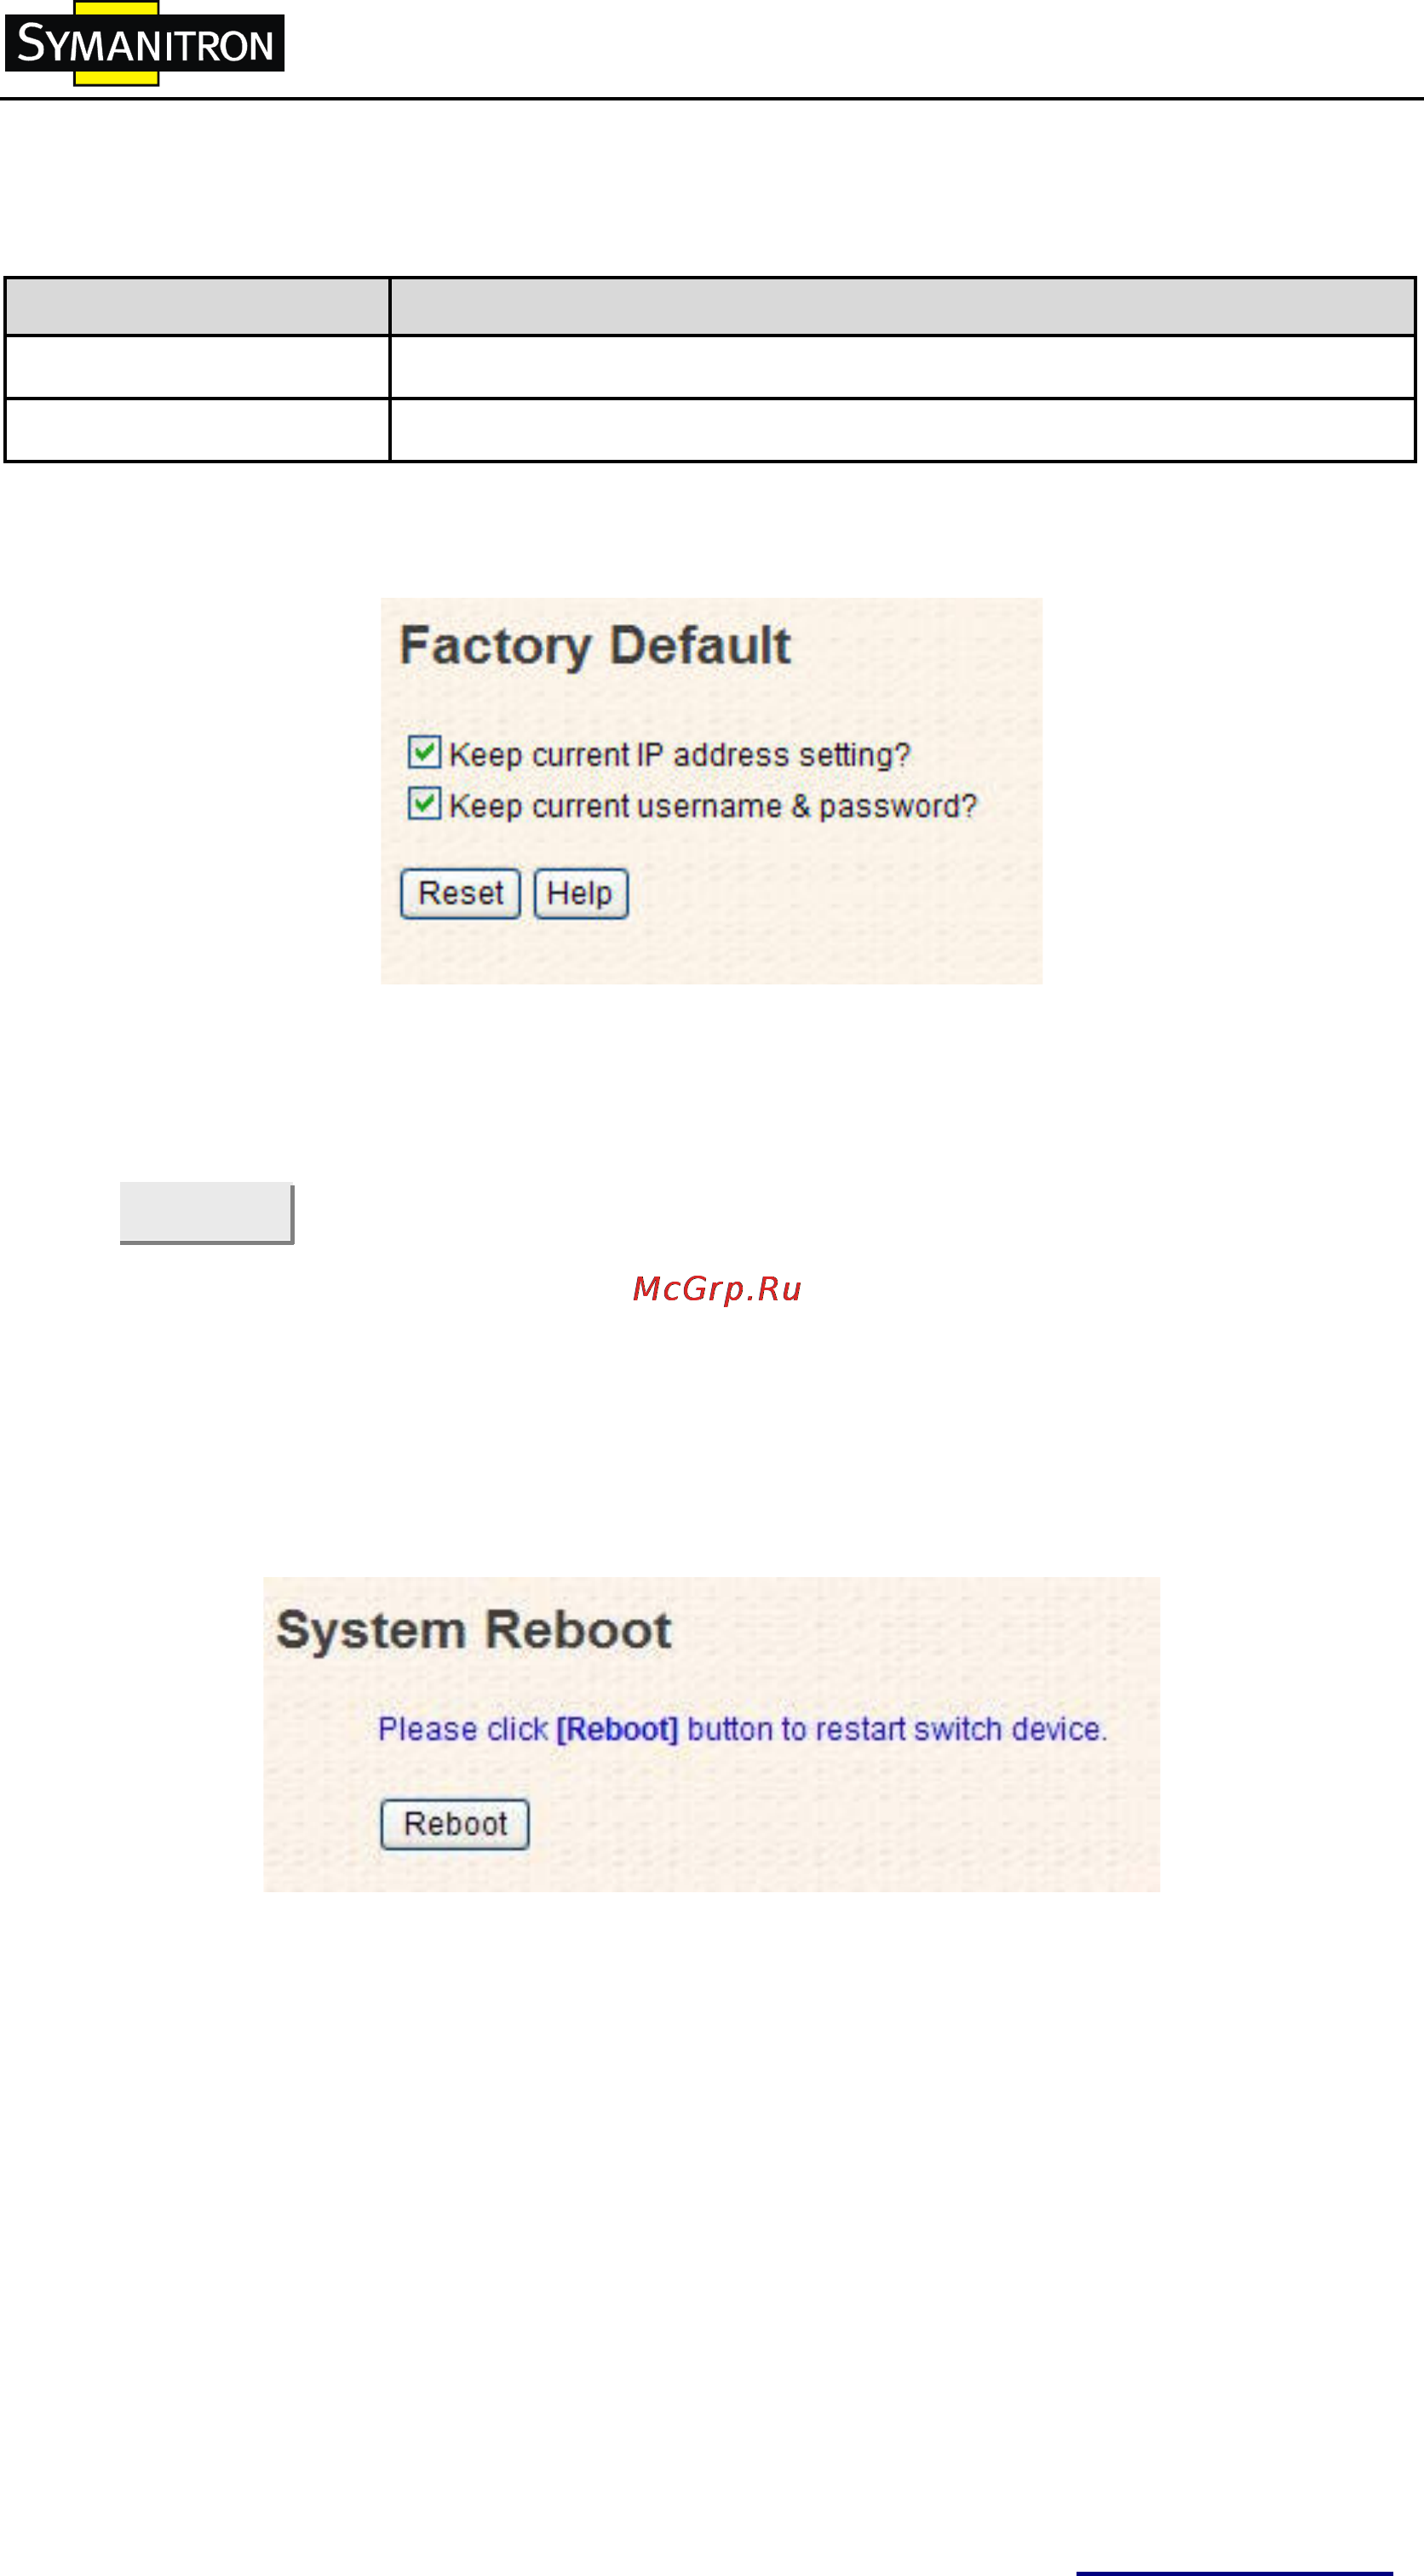Screen dimensions: 1424x2576
Task: Click the yellow square behind the Symanitron name
Action: tap(116, 43)
